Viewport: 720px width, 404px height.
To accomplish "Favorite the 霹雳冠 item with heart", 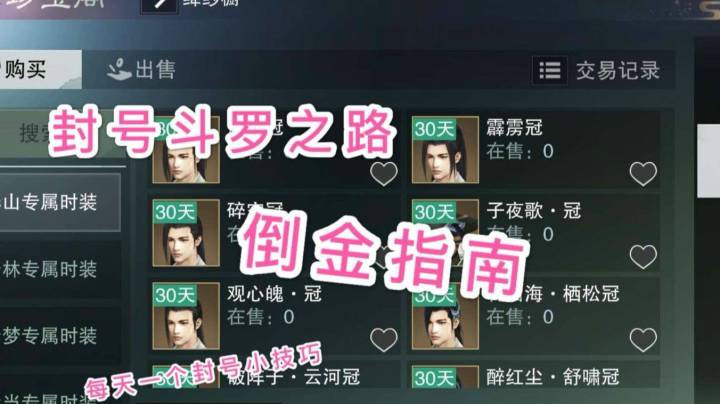I will (x=643, y=174).
